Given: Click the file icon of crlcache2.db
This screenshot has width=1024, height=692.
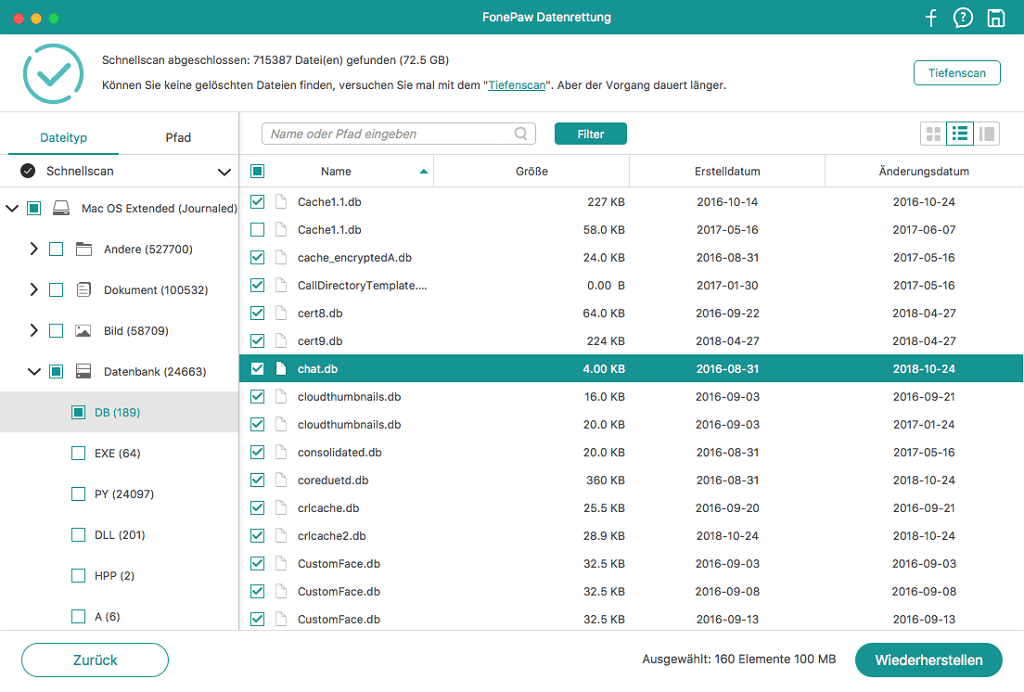Looking at the screenshot, I should coord(281,536).
